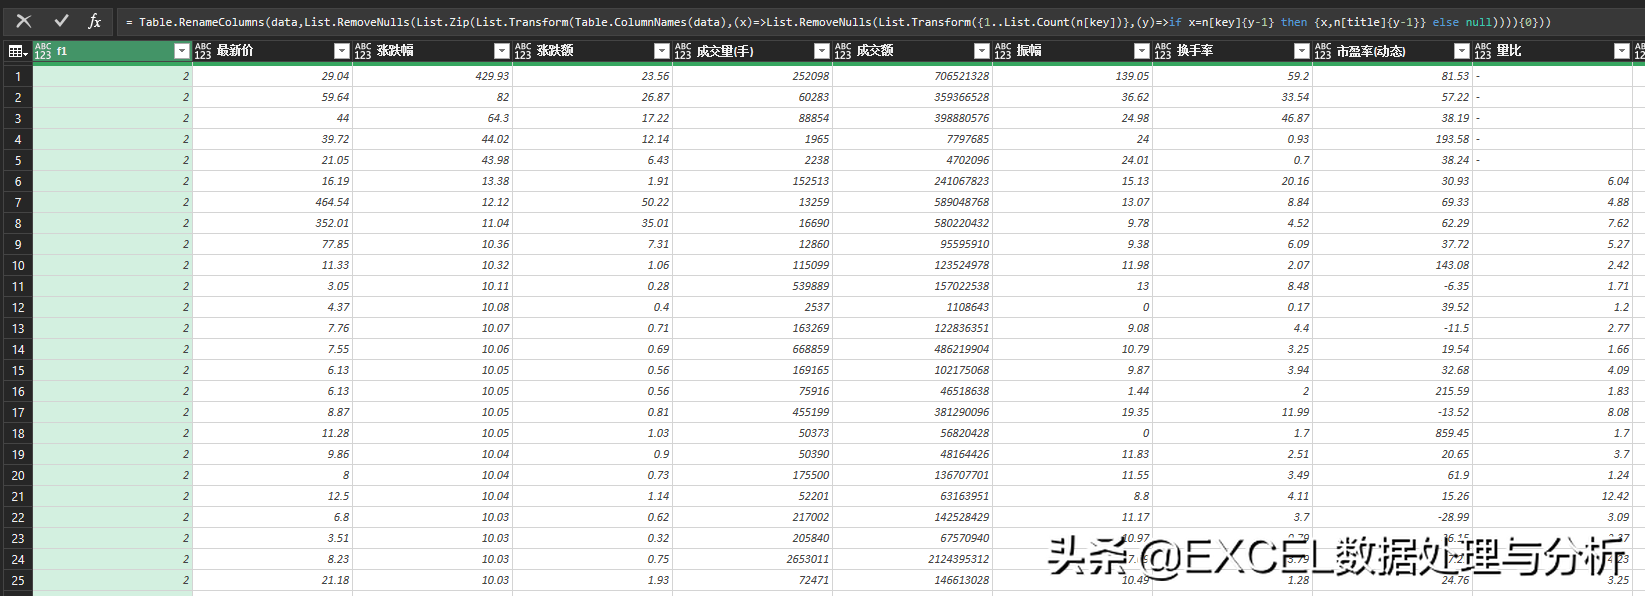Select the f1 column header
The image size is (1645, 596).
[x=112, y=51]
